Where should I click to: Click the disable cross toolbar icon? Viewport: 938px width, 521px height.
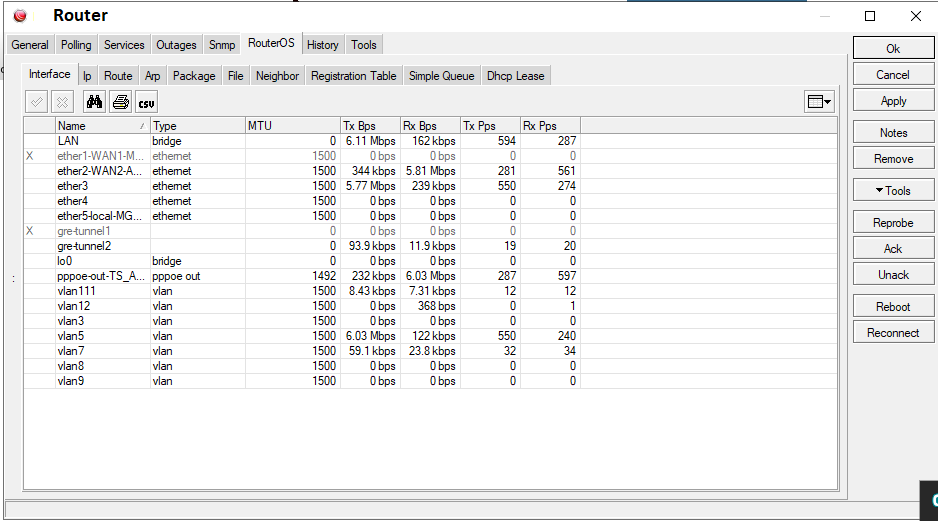(62, 102)
